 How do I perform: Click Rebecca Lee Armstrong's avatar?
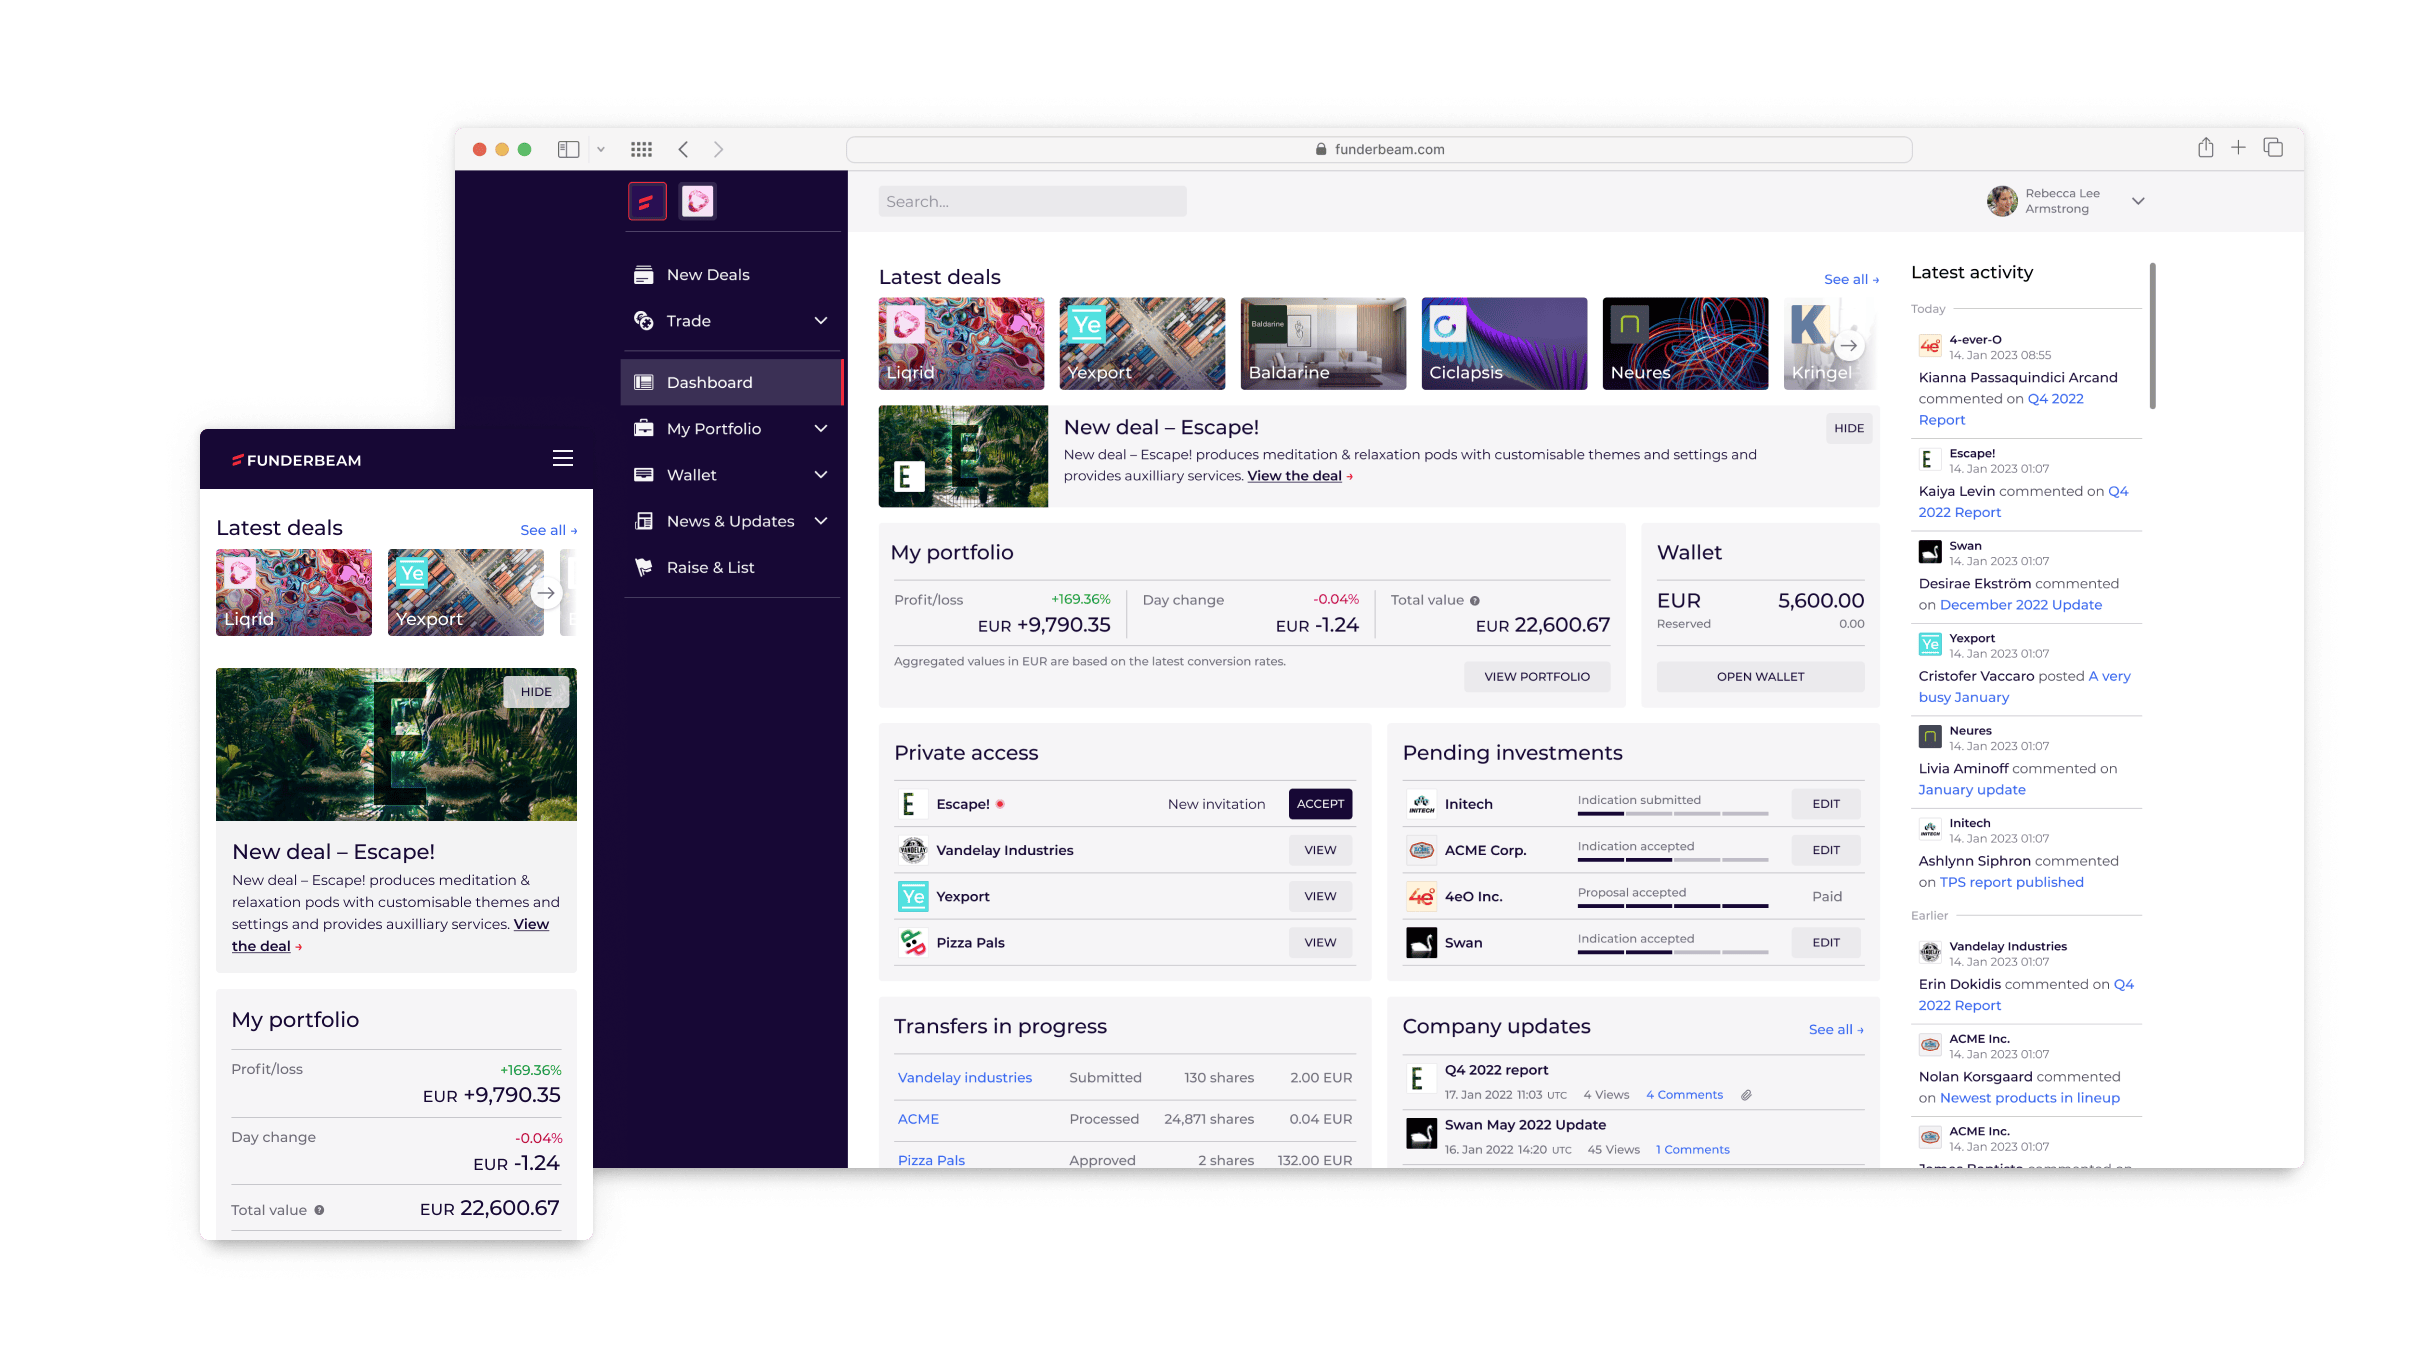pos(2002,201)
